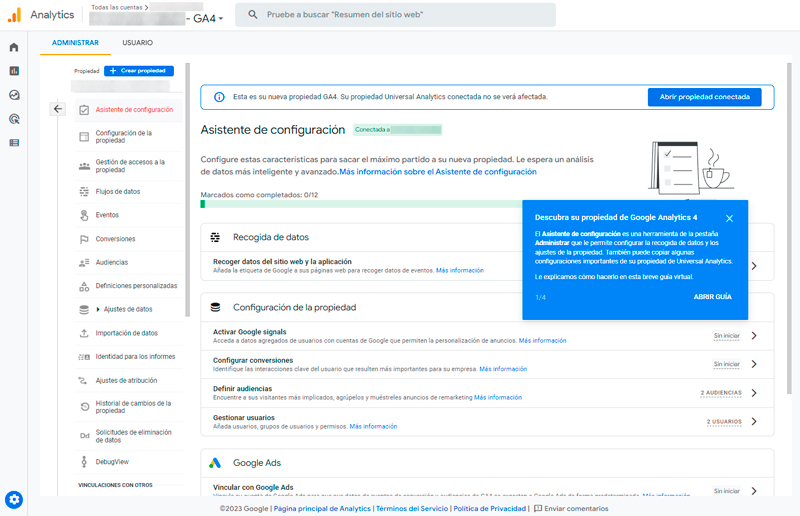The height and width of the screenshot is (516, 800).
Task: Click the Definiciones personalizadas shapes icon
Action: tap(84, 286)
